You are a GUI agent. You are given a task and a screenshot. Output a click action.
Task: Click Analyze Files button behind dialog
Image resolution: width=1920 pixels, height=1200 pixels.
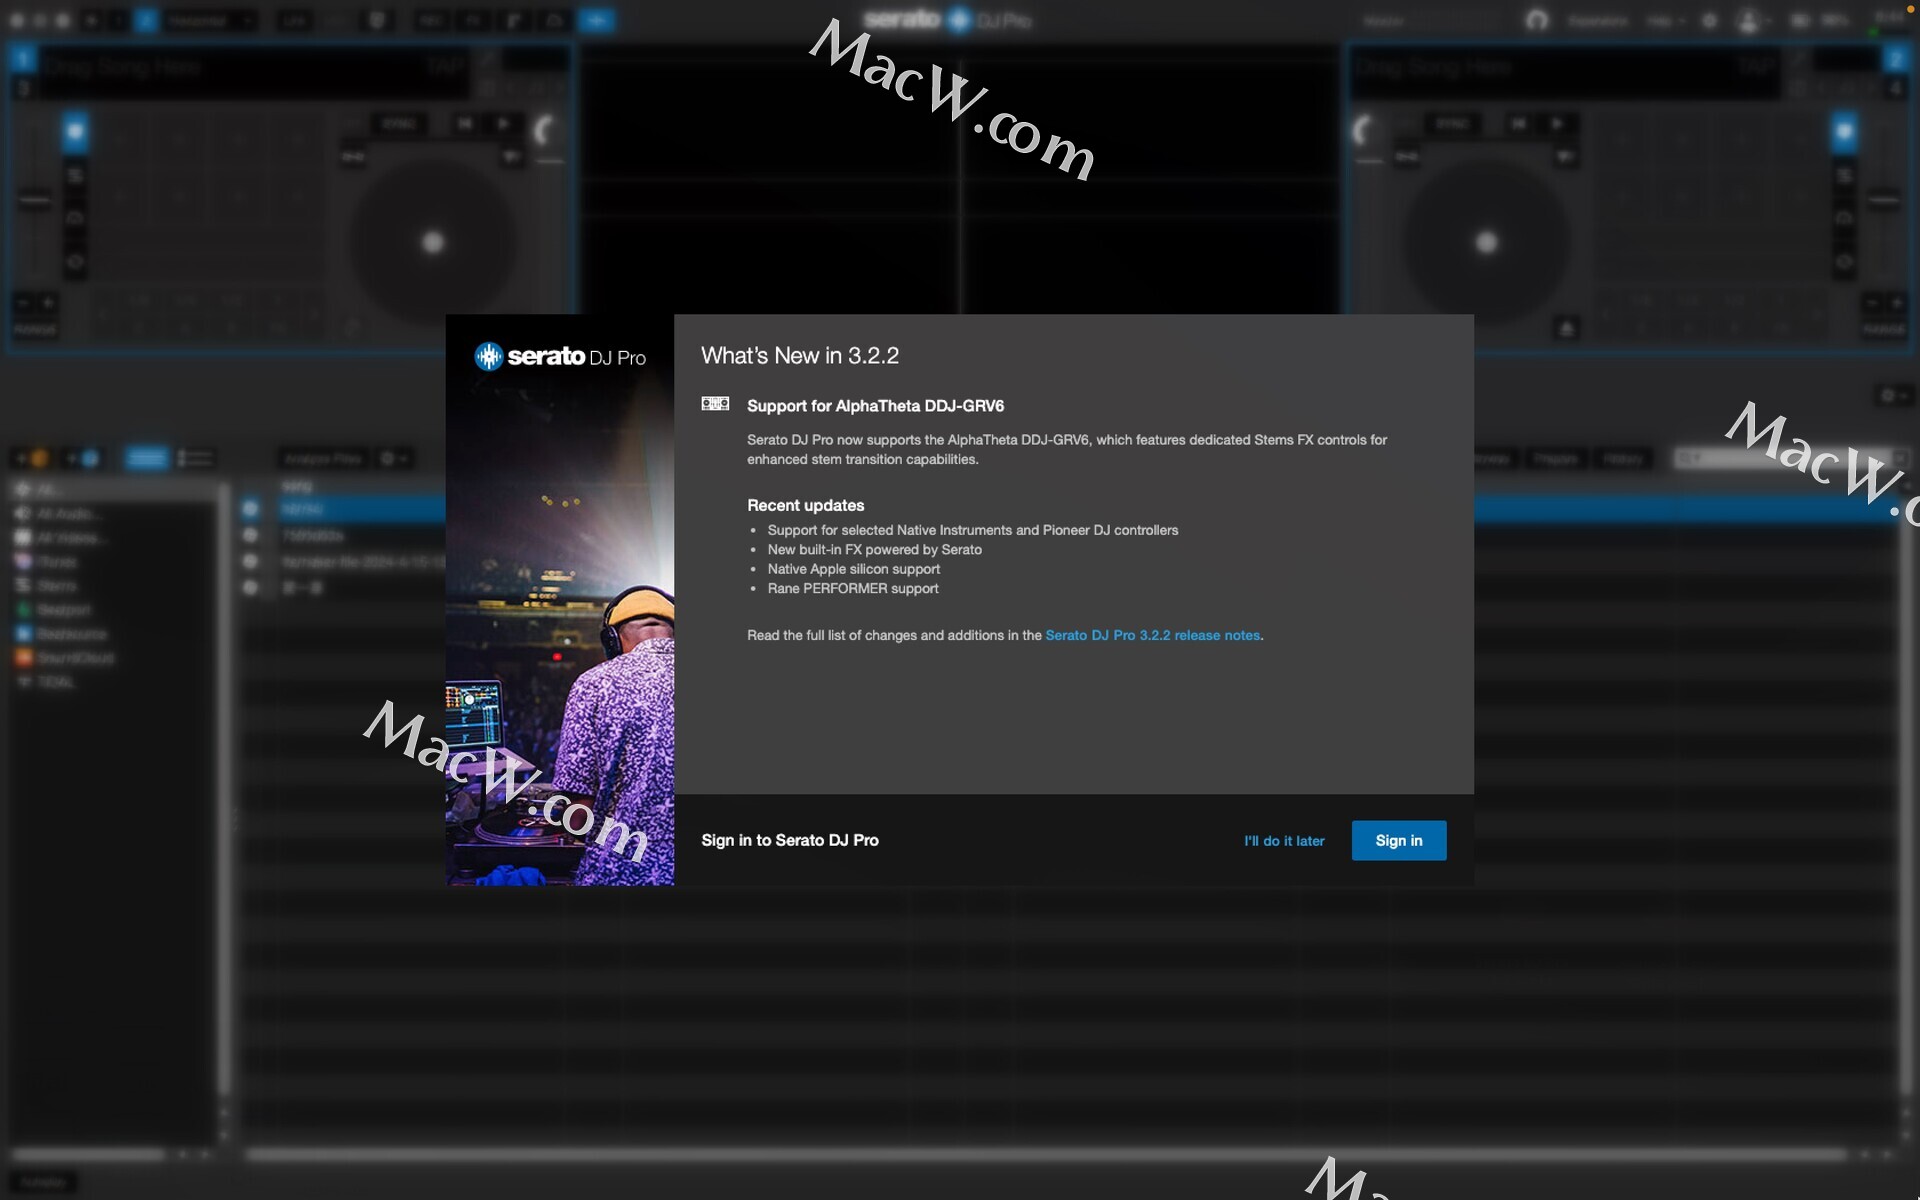click(x=322, y=458)
